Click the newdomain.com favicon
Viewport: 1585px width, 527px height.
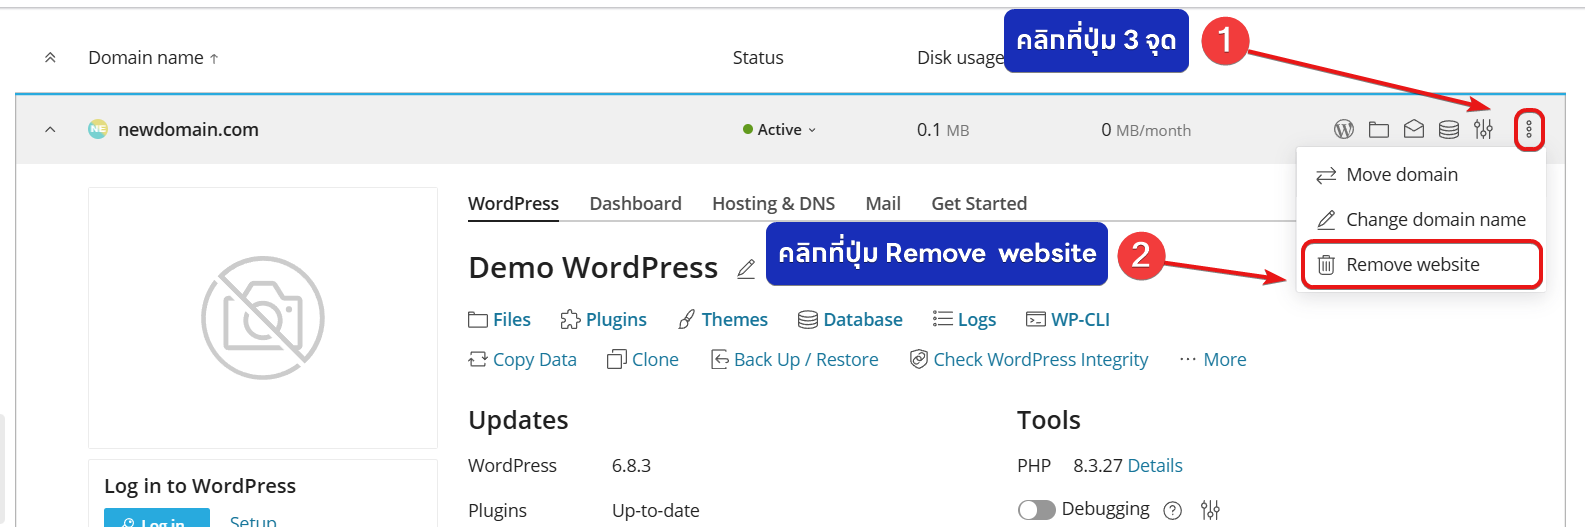98,129
